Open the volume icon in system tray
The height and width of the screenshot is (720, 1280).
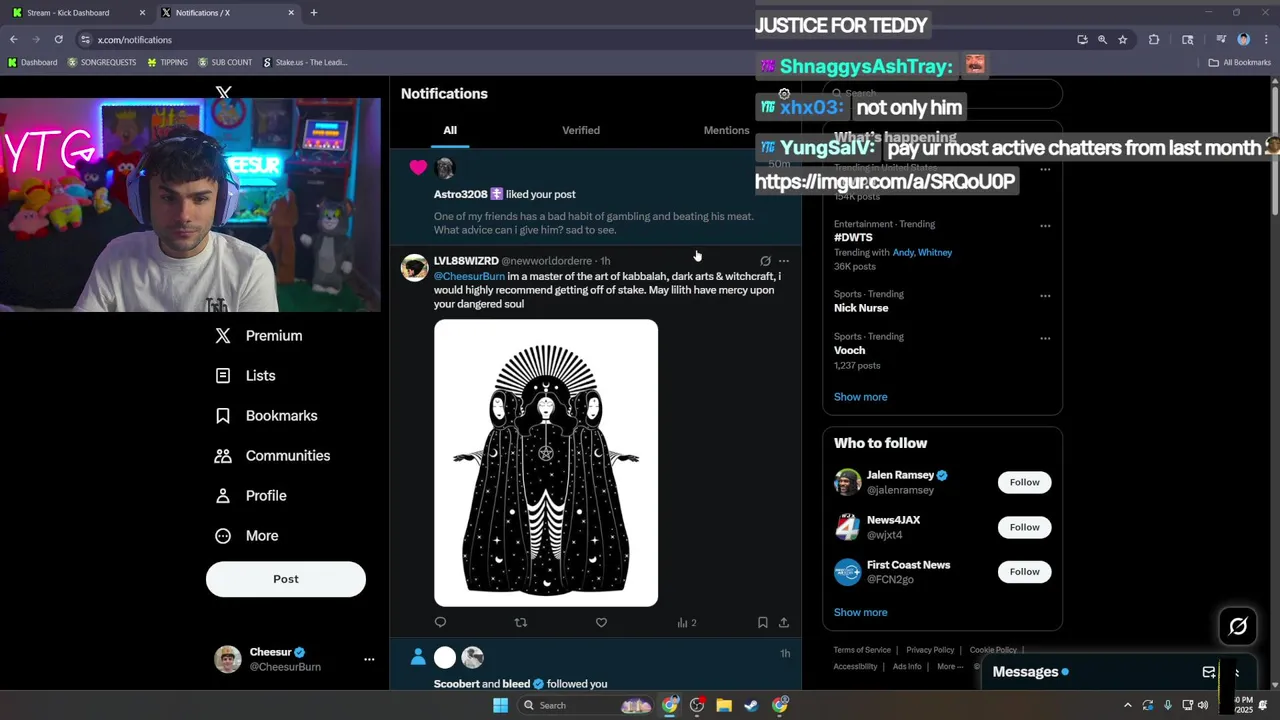(1202, 705)
